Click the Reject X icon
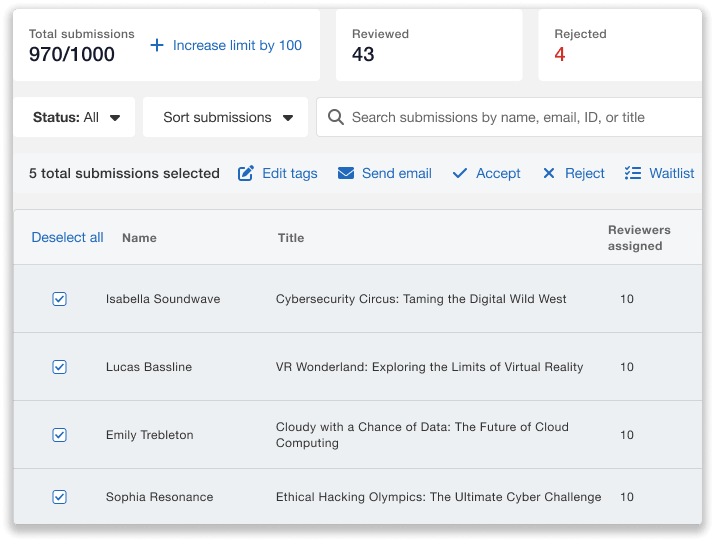Screen dimensions: 715x542 click(x=548, y=173)
